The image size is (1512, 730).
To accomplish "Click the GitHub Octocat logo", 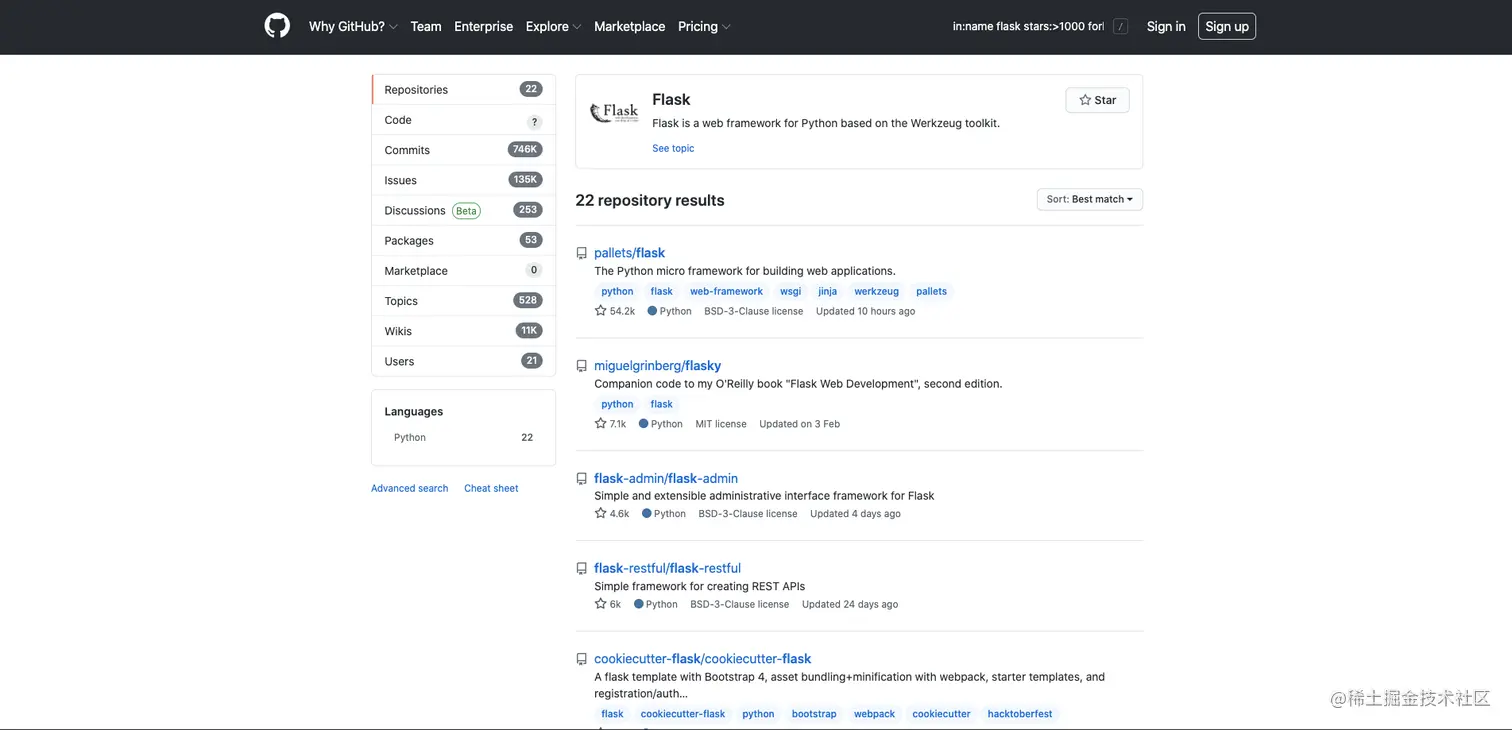I will tap(277, 26).
